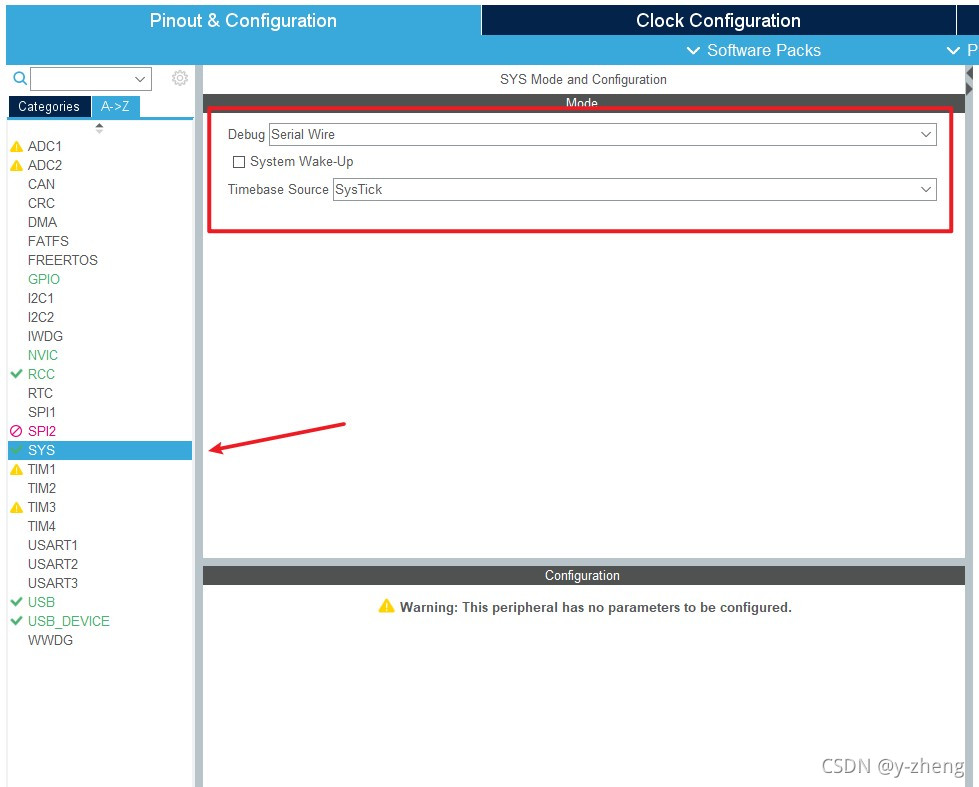Click the sort arrows above ADC1
979x787 pixels.
click(x=99, y=128)
